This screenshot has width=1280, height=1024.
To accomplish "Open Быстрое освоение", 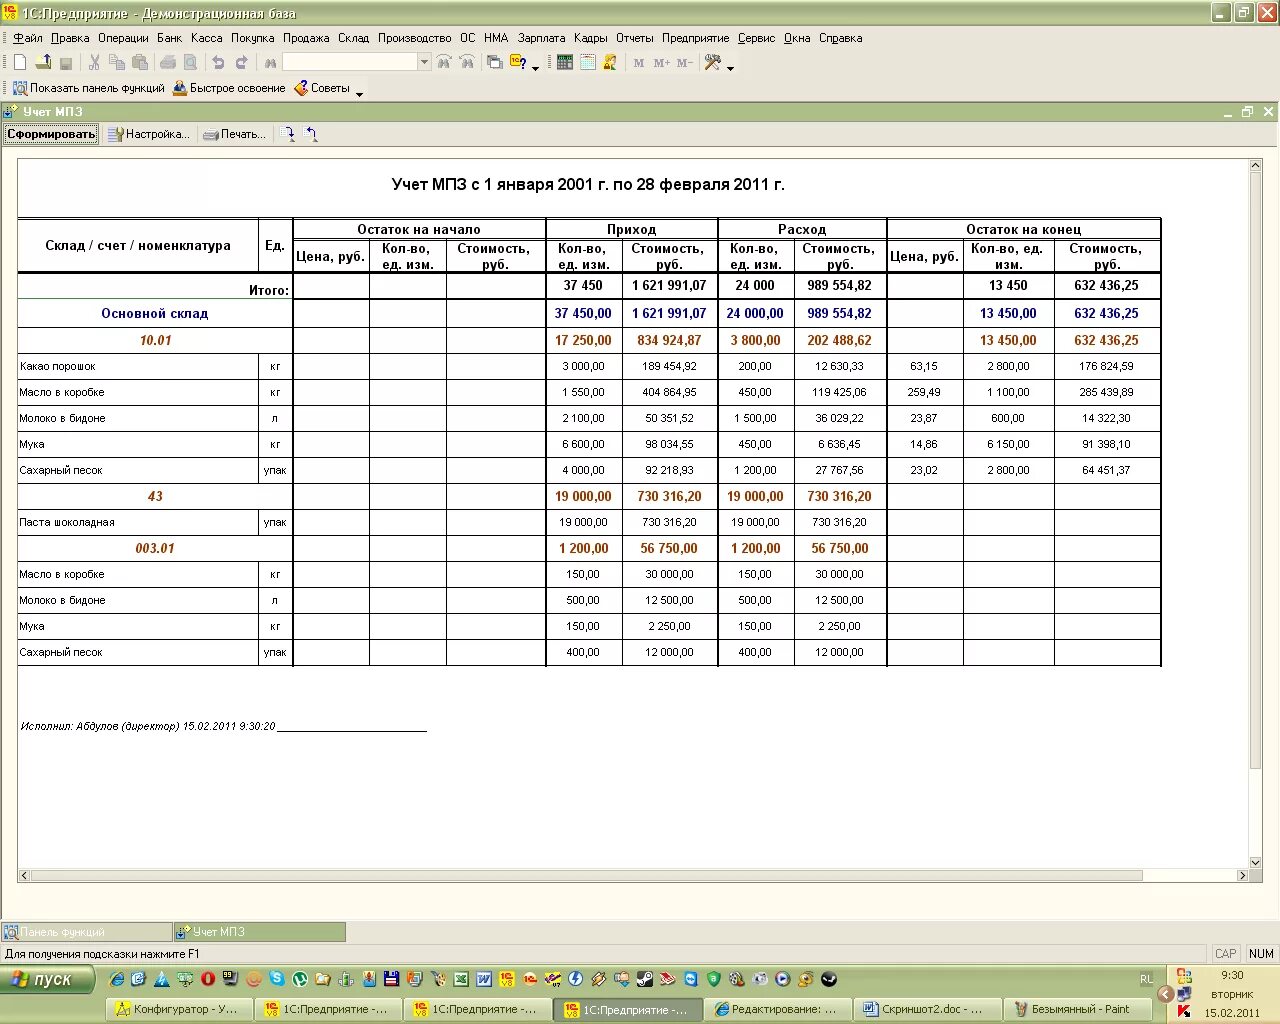I will 229,88.
